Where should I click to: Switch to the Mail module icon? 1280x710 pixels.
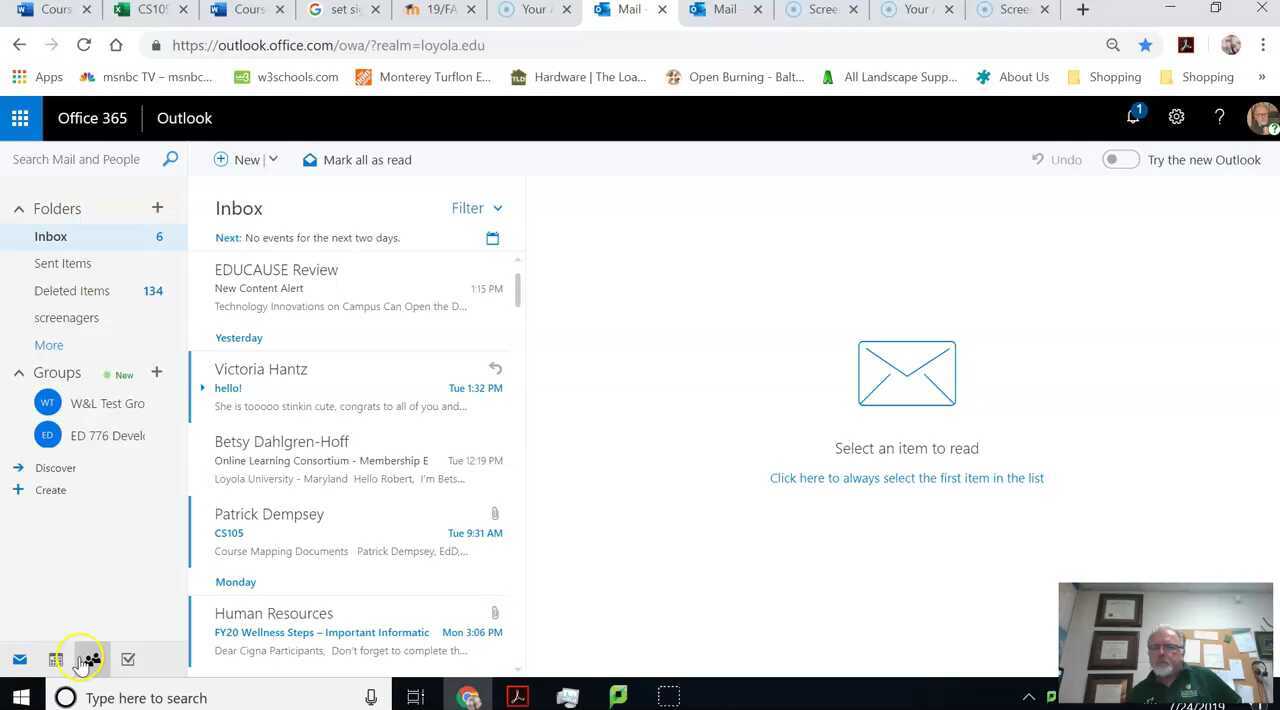(x=19, y=659)
